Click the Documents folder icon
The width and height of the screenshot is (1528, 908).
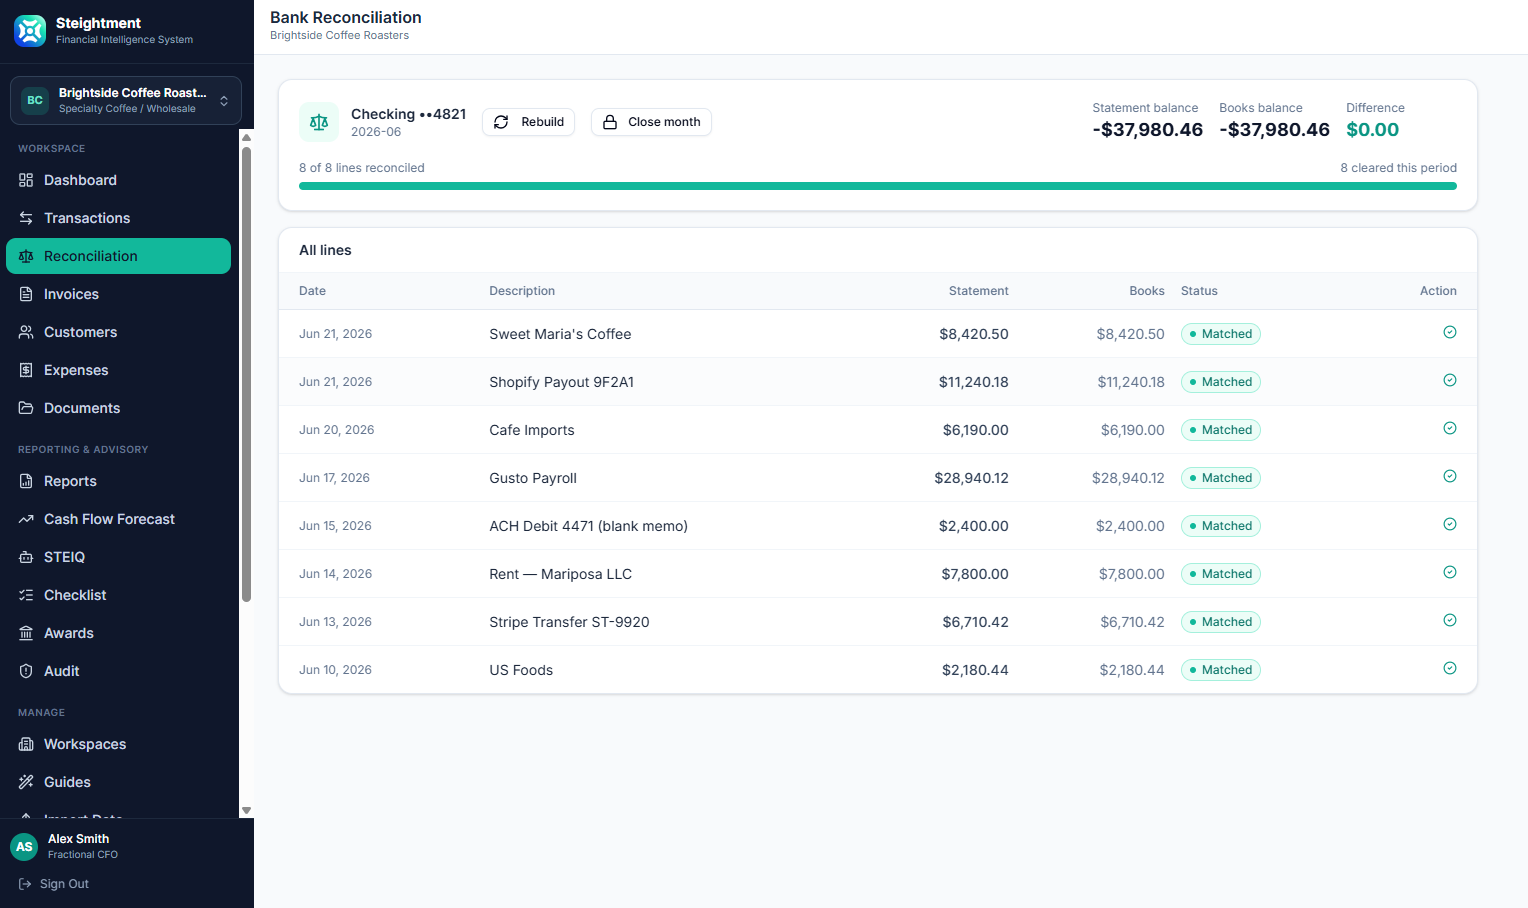tap(26, 408)
